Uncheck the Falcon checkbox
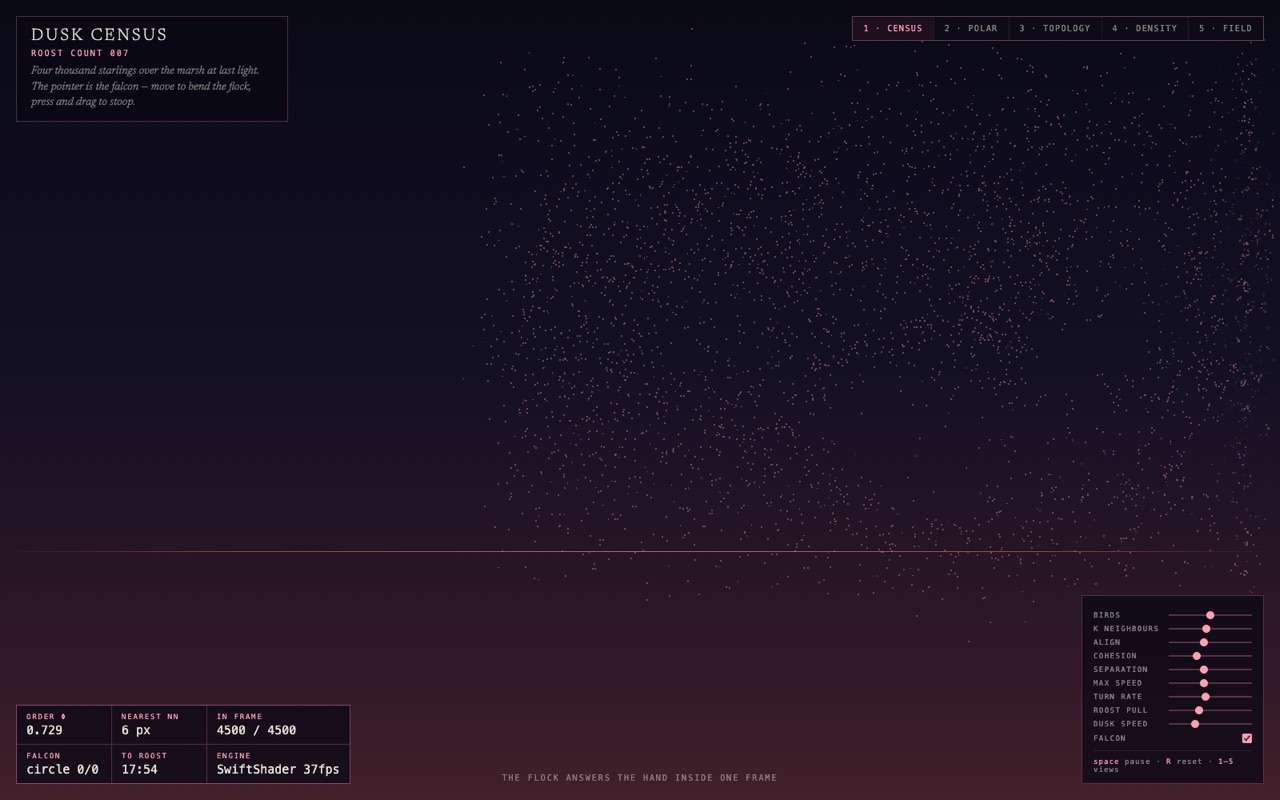Viewport: 1280px width, 800px height. coord(1247,738)
